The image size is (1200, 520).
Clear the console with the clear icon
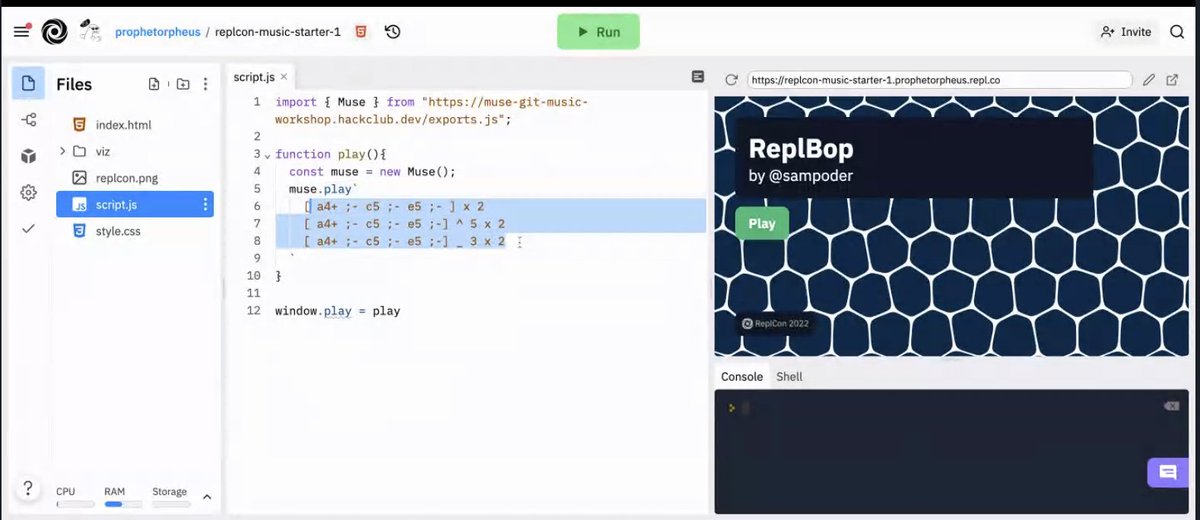[1171, 406]
